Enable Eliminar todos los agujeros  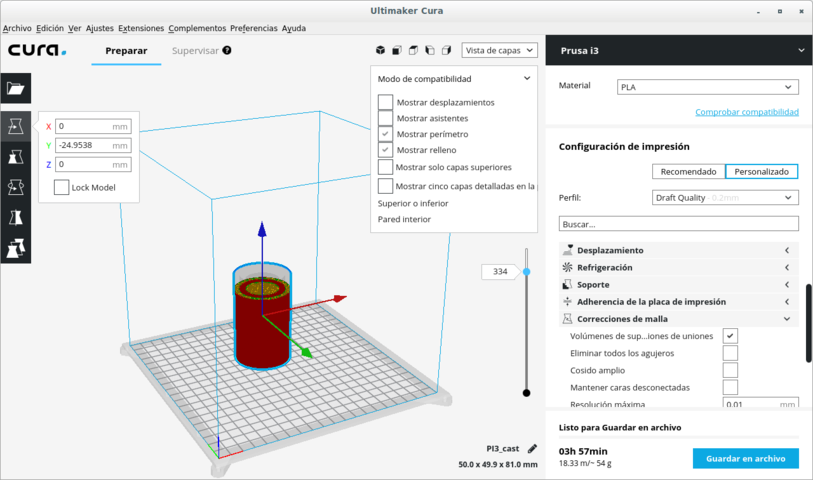pyautogui.click(x=730, y=353)
